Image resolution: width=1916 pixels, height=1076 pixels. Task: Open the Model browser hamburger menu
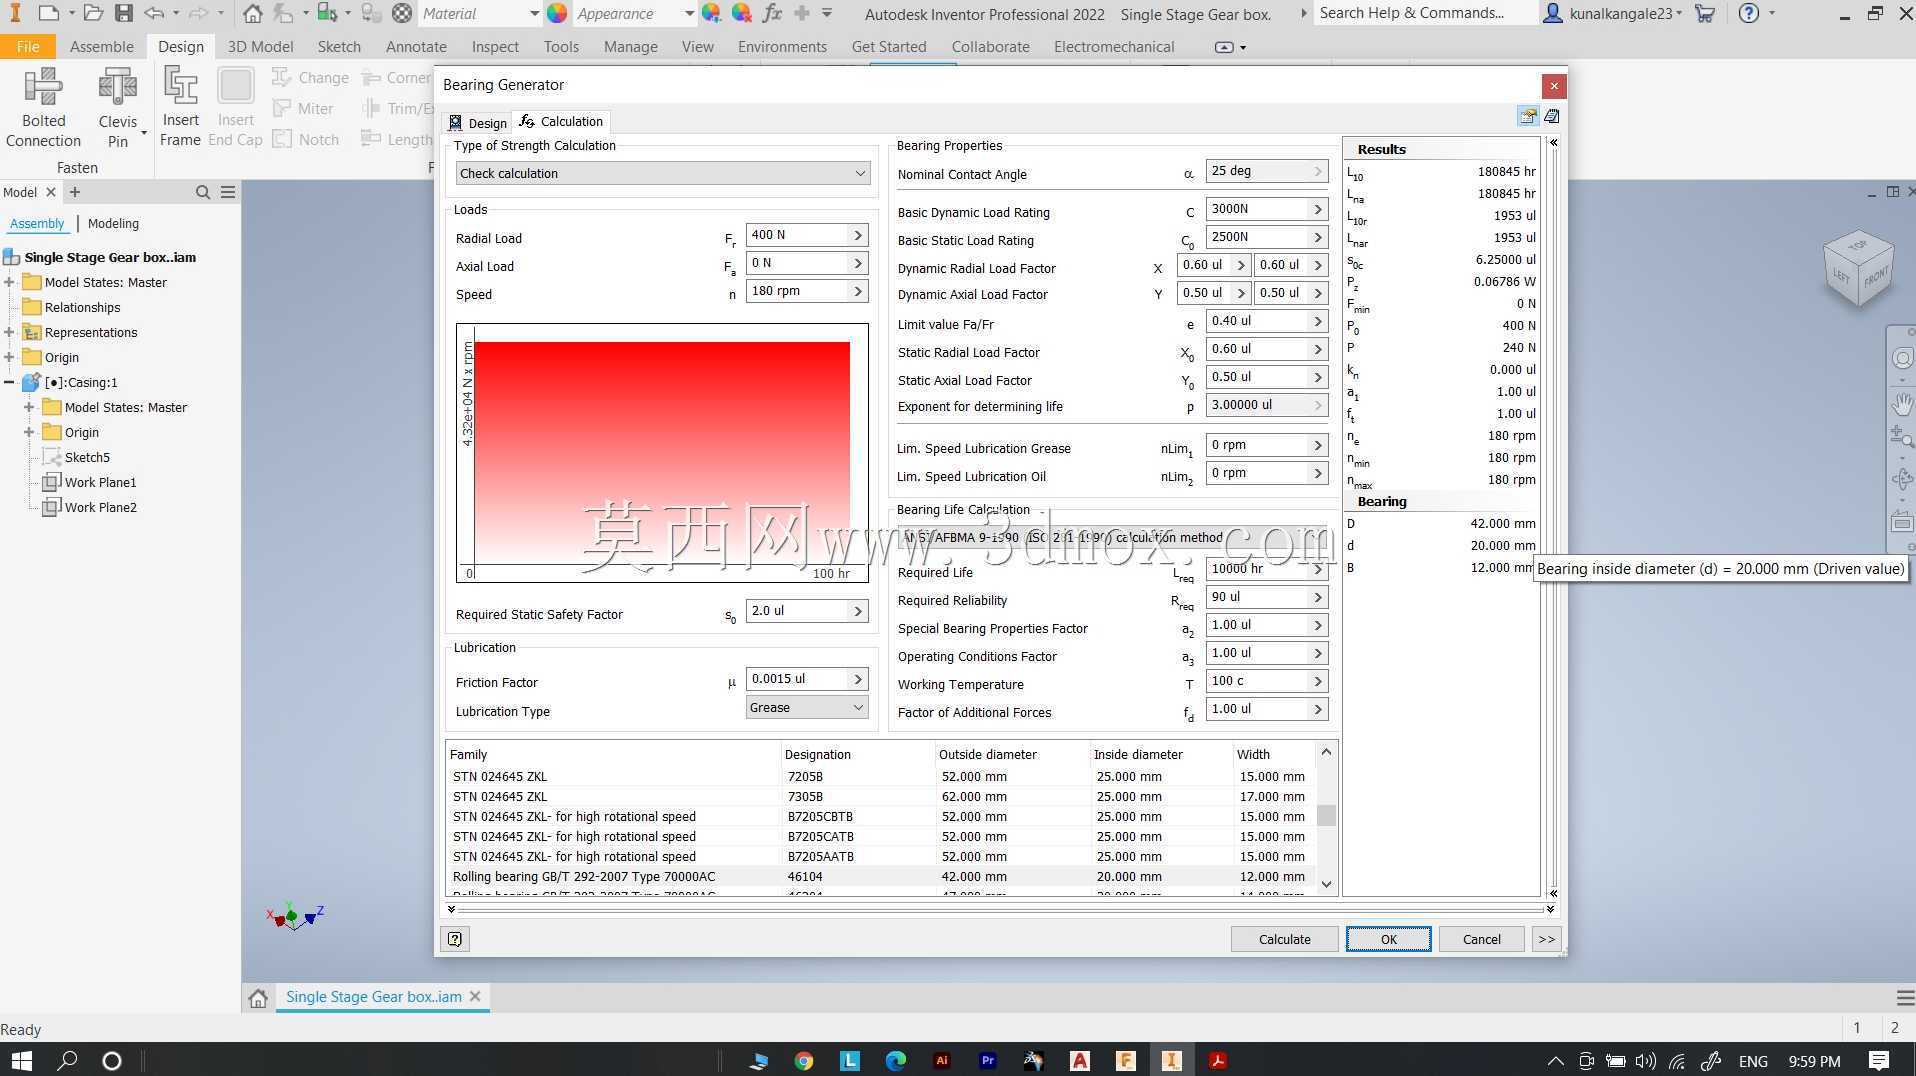[x=228, y=192]
